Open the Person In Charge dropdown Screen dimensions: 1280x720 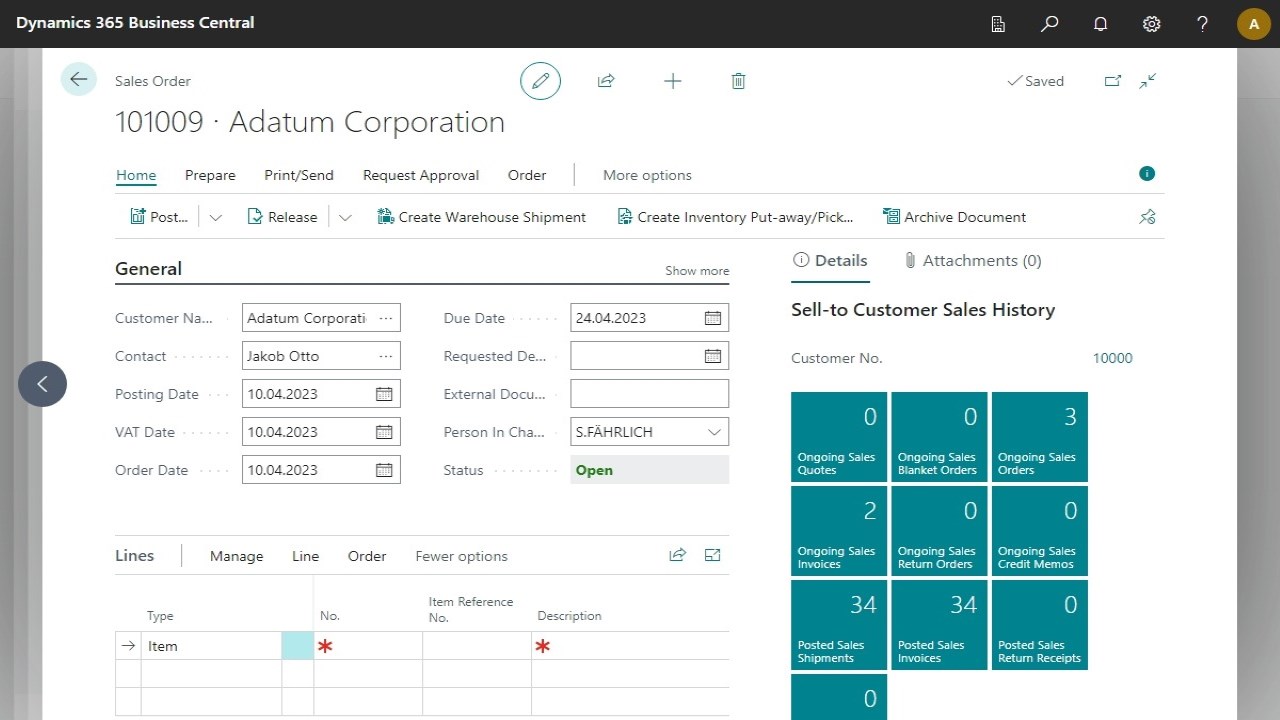click(x=714, y=432)
